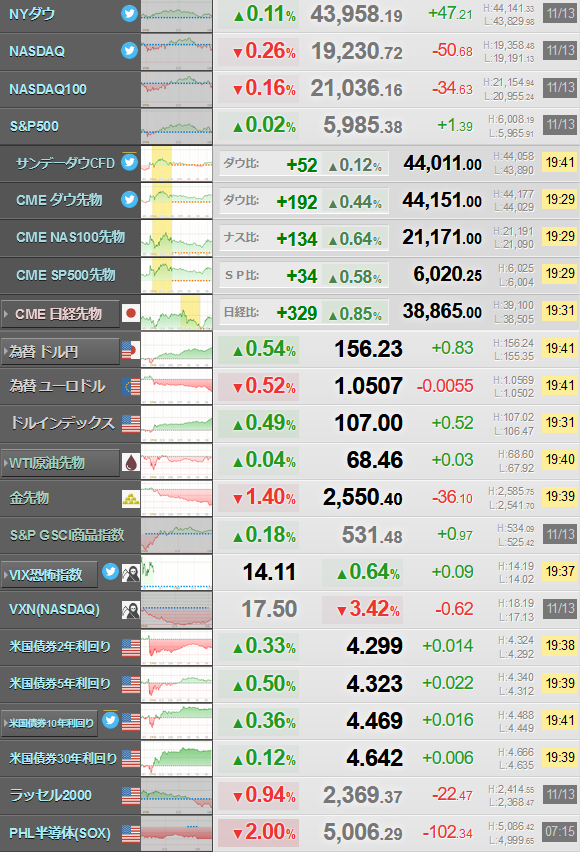Open the Twitter icon beside NYダウ
580x852 pixels.
(129, 14)
